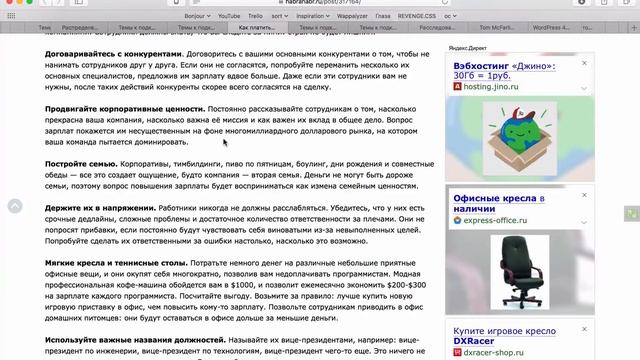This screenshot has height=360, width=640.
Task: Switch to the Расследова... tab
Action: (x=437, y=27)
